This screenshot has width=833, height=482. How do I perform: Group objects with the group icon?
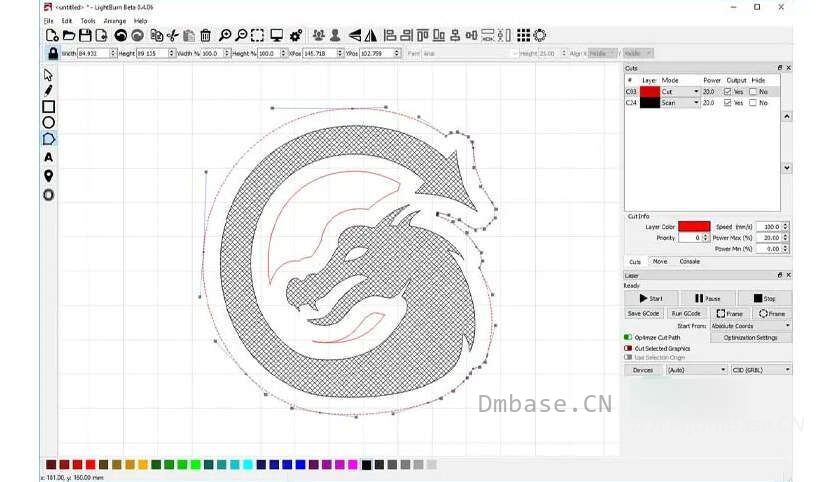tap(319, 36)
